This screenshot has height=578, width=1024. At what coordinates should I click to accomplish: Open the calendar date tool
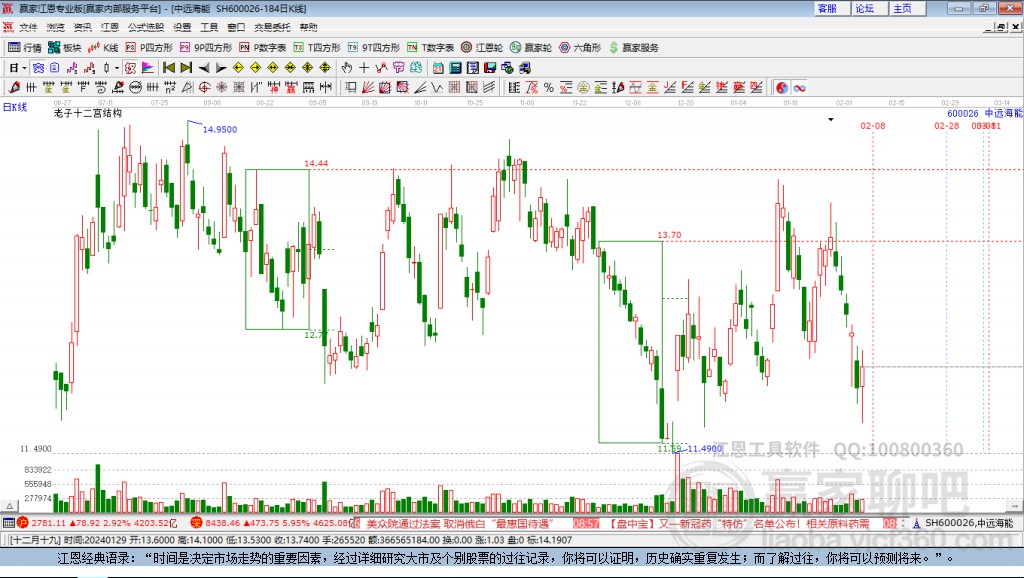[x=438, y=67]
